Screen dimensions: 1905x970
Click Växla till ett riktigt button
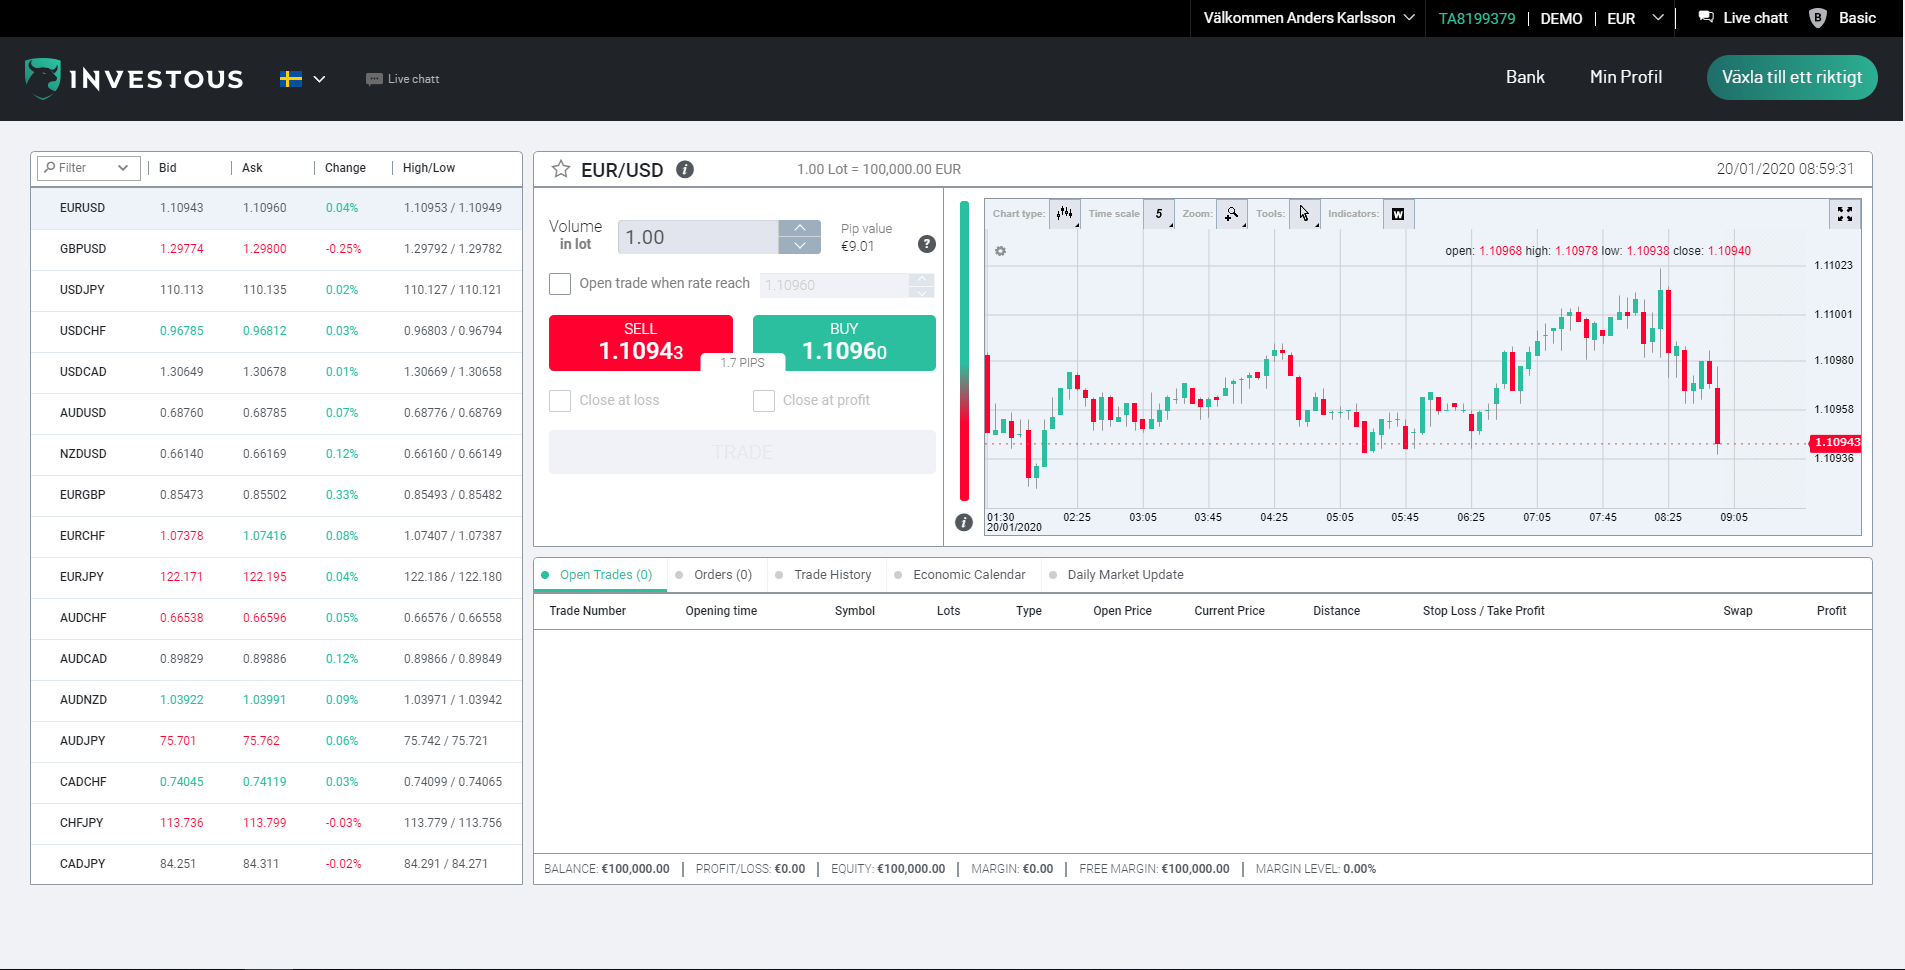(x=1792, y=78)
